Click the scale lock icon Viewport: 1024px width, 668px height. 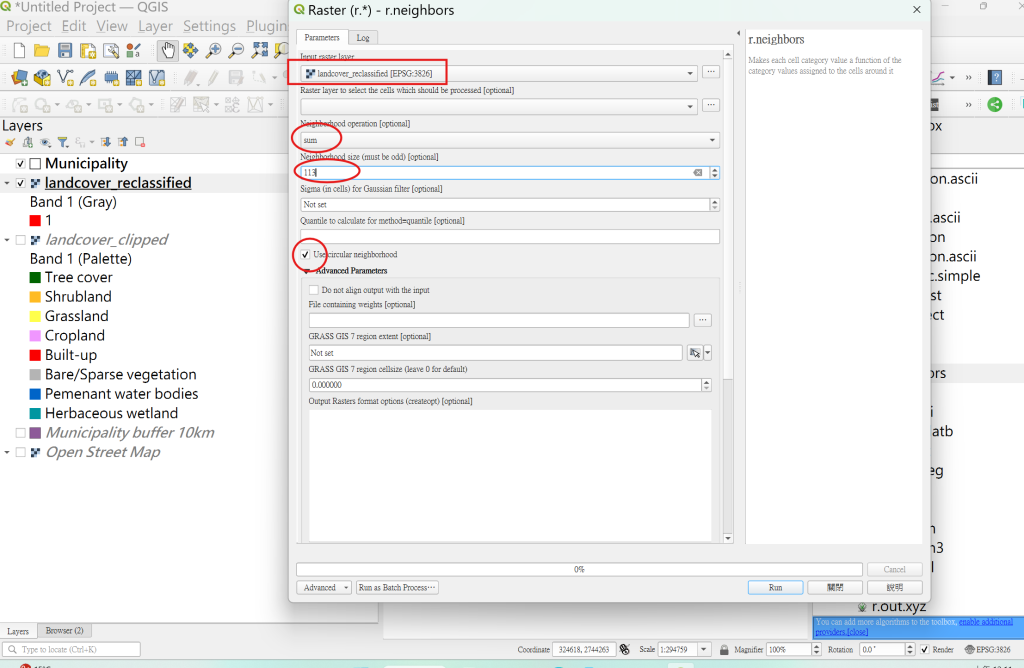pyautogui.click(x=724, y=649)
